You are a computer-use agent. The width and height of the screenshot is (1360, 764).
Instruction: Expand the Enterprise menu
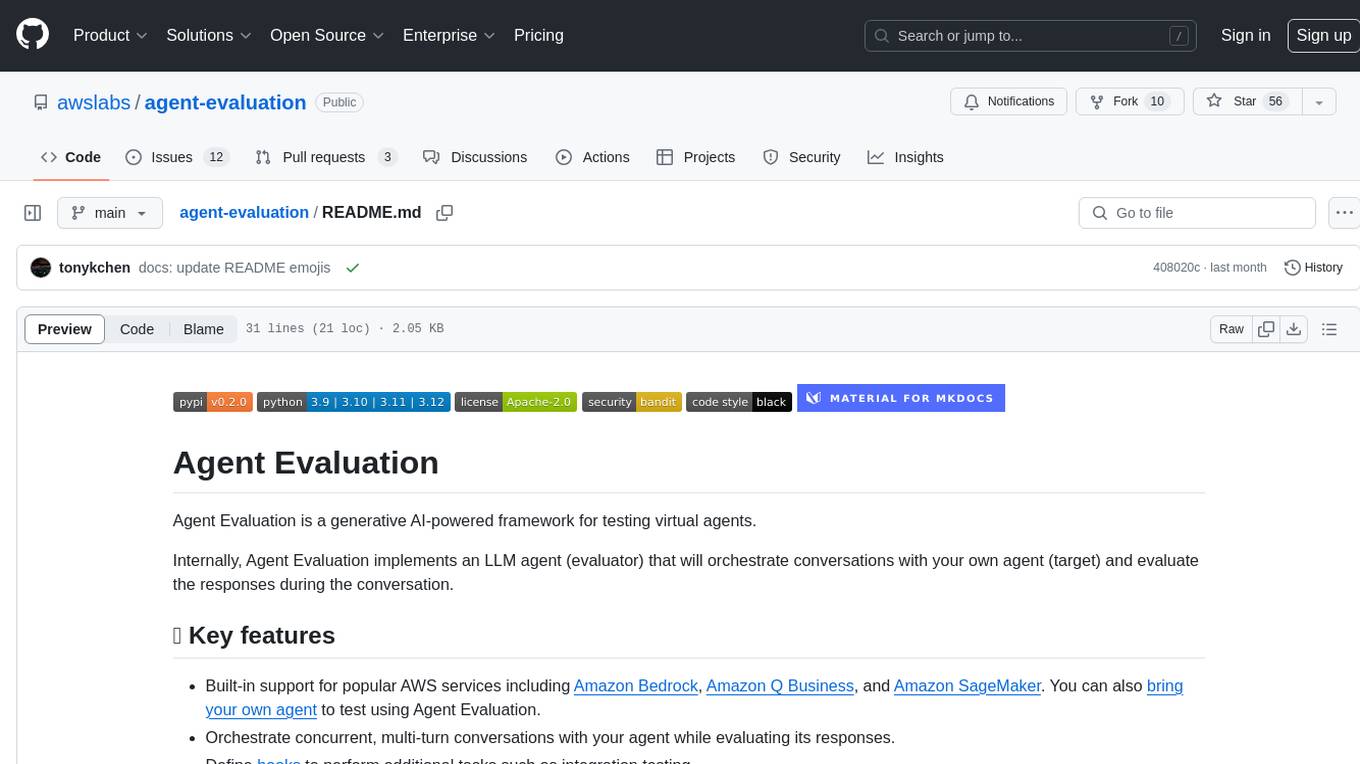click(x=449, y=35)
